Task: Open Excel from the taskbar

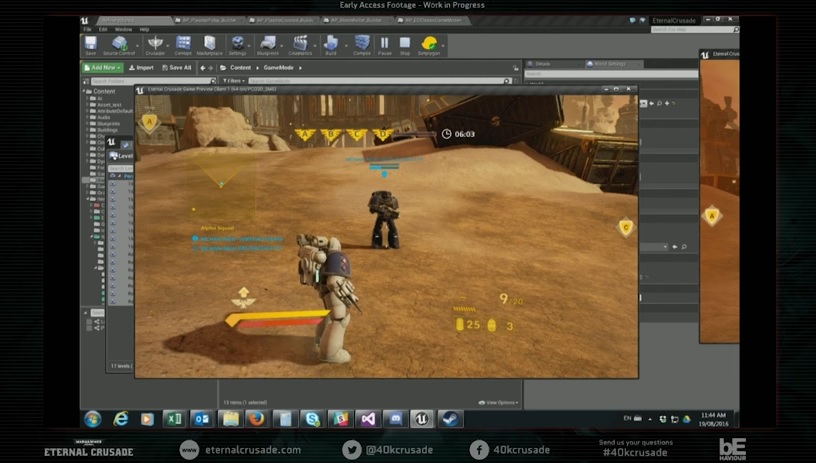Action: point(175,419)
